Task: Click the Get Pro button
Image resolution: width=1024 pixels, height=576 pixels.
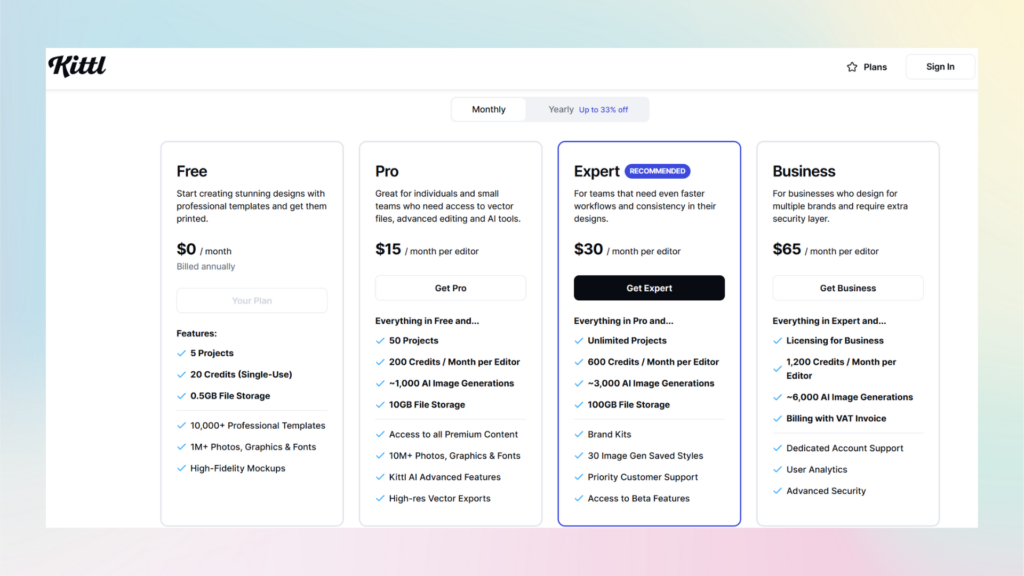Action: [451, 288]
